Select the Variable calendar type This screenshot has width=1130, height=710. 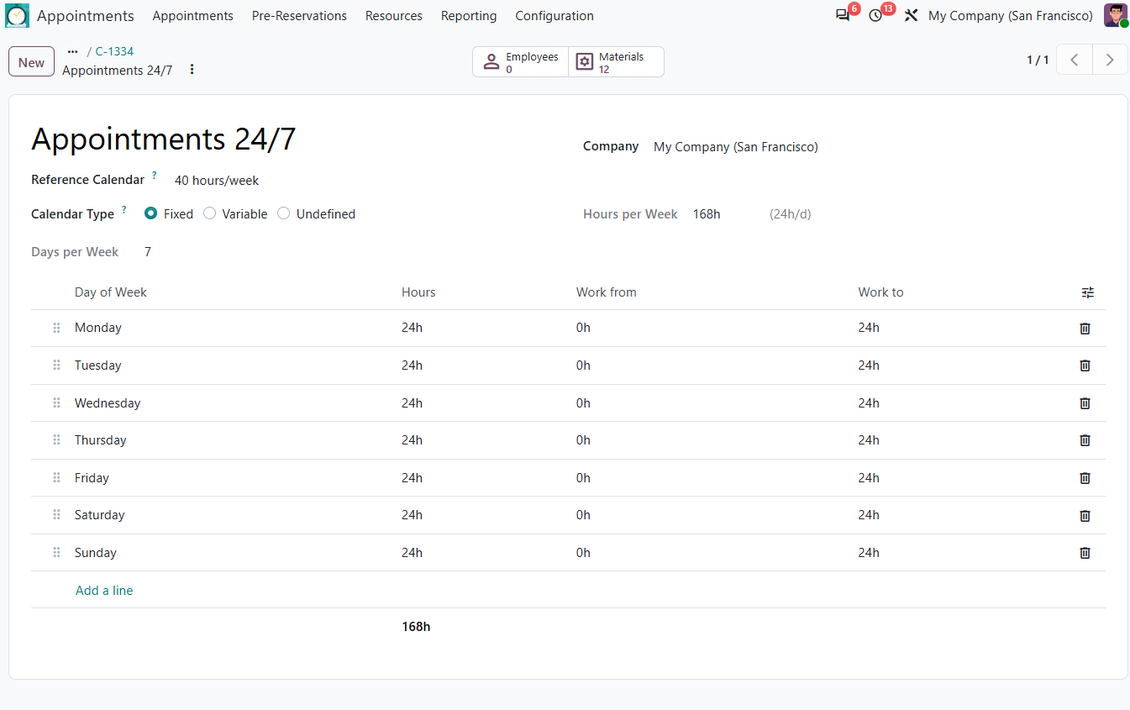tap(209, 213)
